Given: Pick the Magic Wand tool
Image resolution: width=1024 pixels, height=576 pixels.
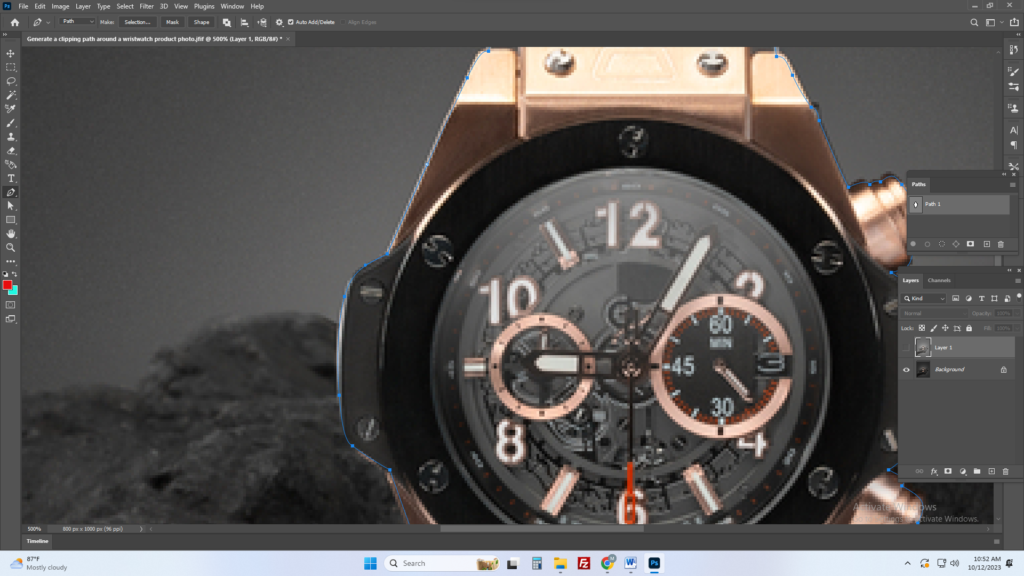Looking at the screenshot, I should tap(11, 95).
